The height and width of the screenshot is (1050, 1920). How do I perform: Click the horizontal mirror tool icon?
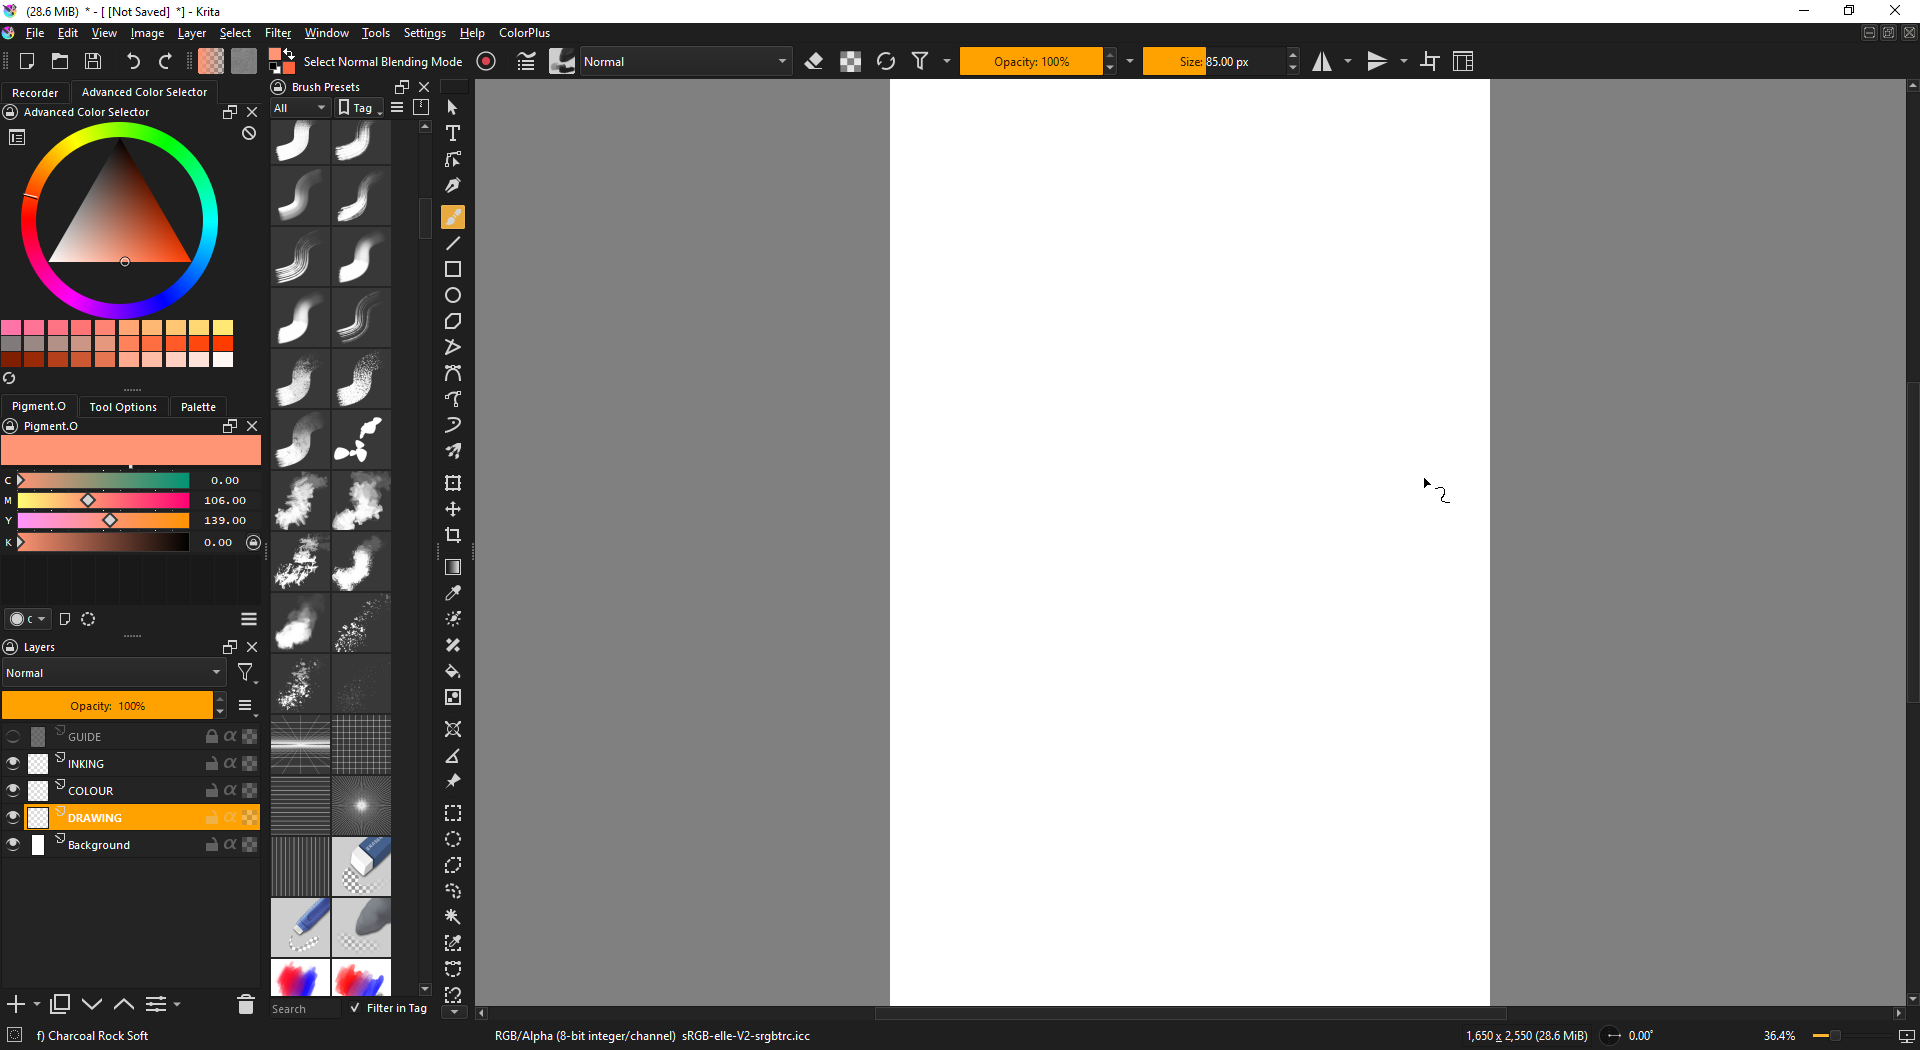(x=1322, y=61)
